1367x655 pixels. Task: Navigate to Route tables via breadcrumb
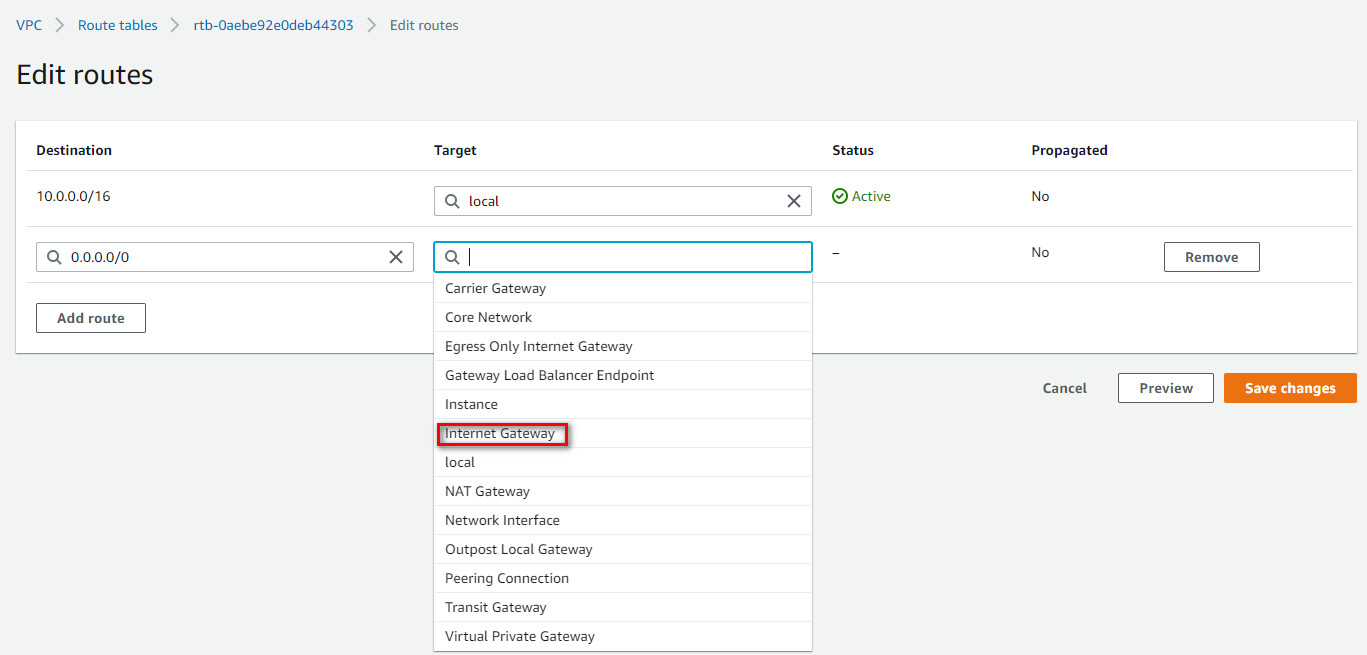click(117, 24)
